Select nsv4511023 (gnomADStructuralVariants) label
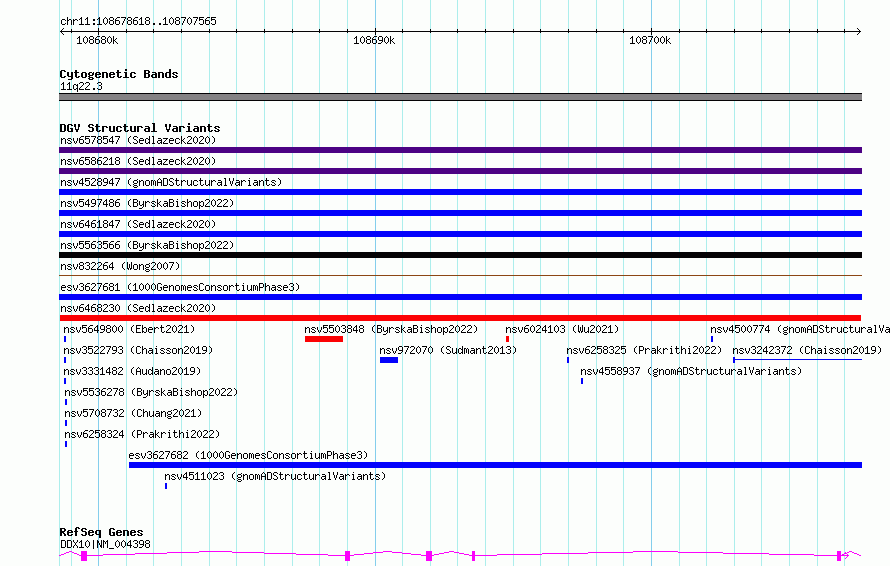 [275, 476]
